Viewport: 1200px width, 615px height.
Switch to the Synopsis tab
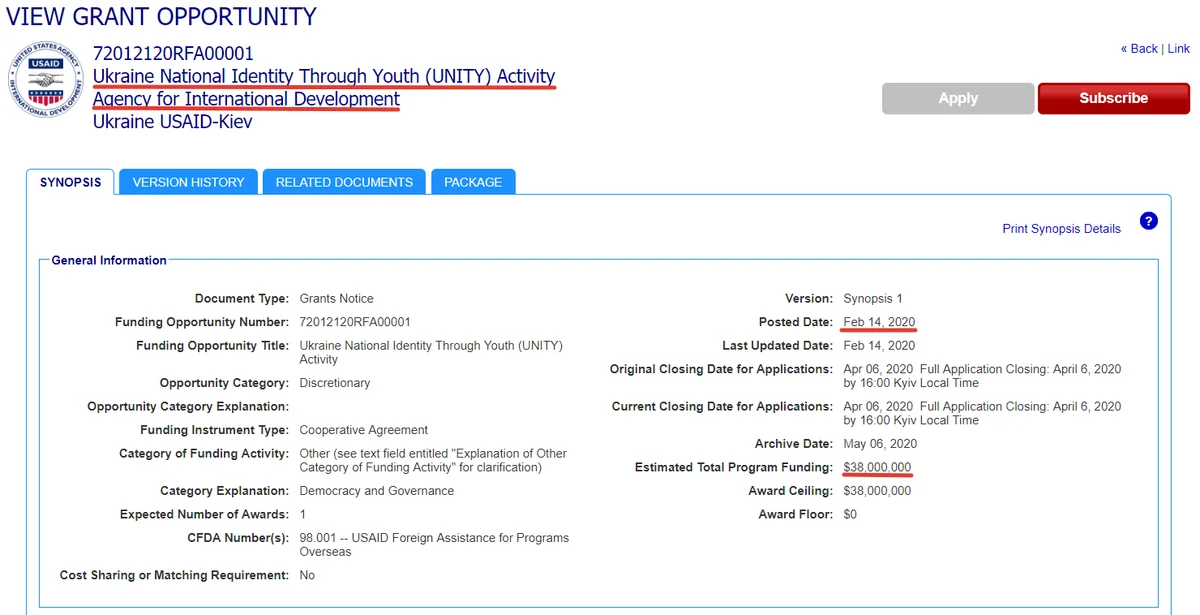coord(70,182)
